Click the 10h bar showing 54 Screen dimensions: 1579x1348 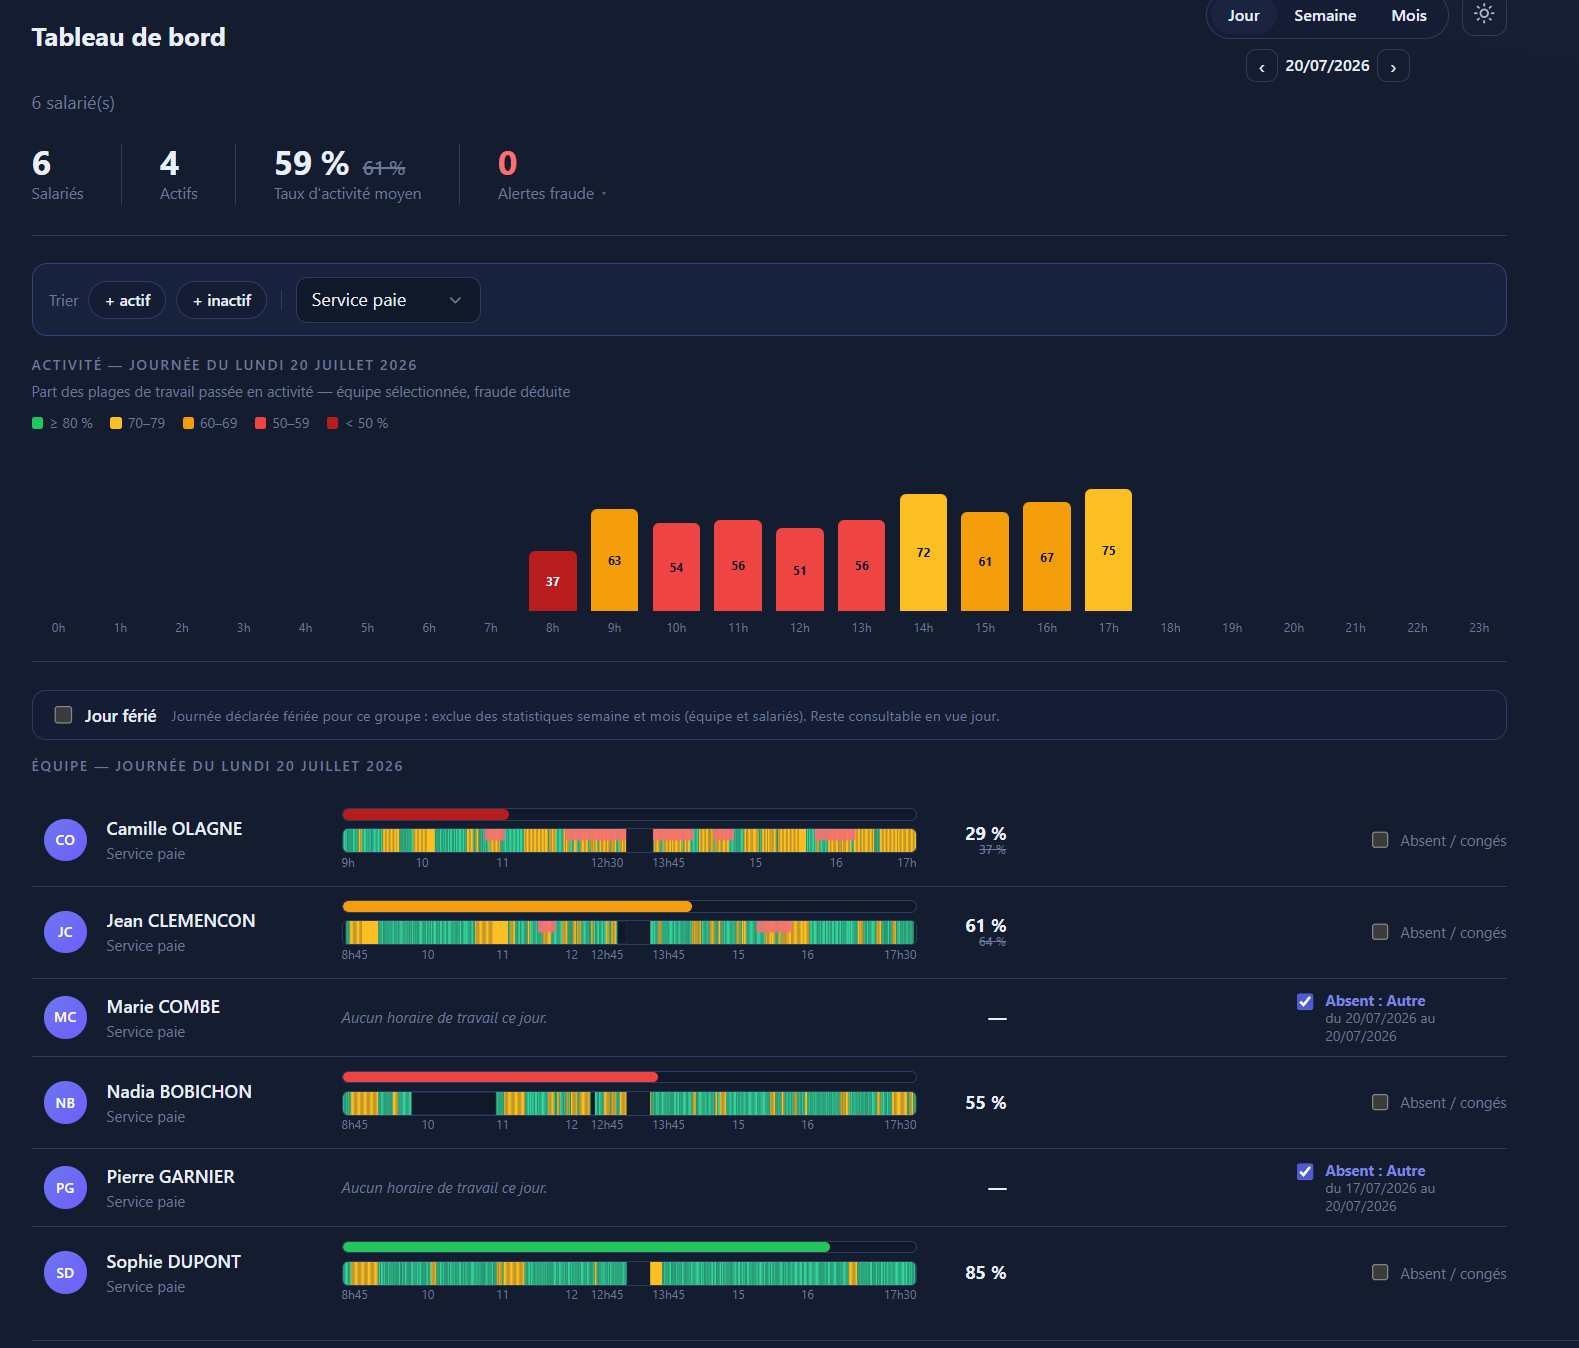pyautogui.click(x=677, y=567)
